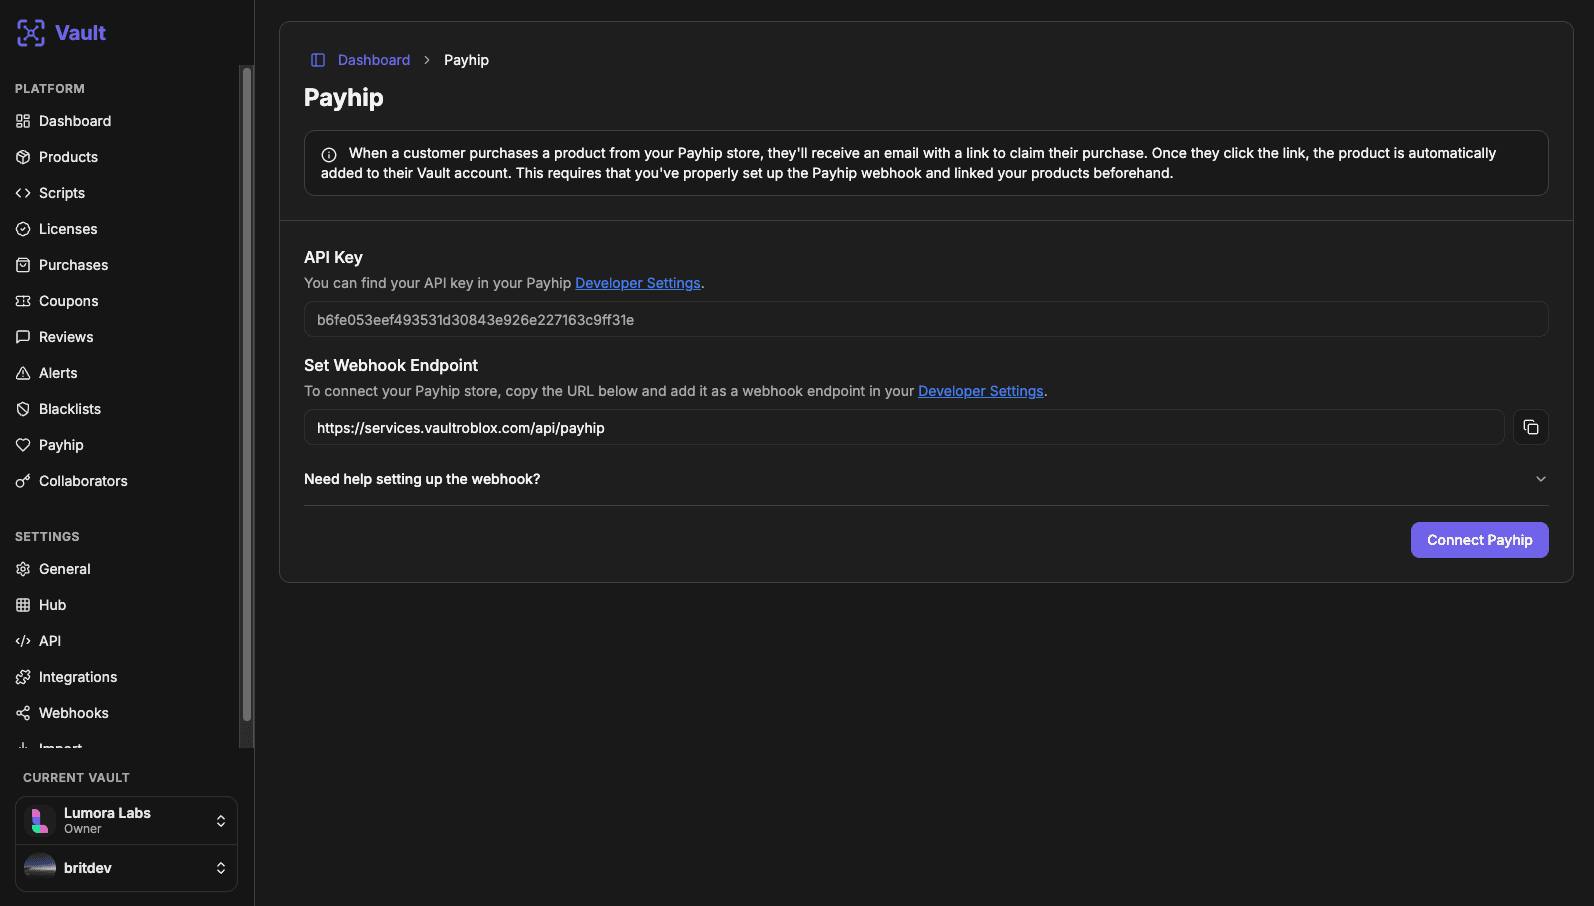
Task: Click the Connect Payhip button
Action: coord(1479,540)
